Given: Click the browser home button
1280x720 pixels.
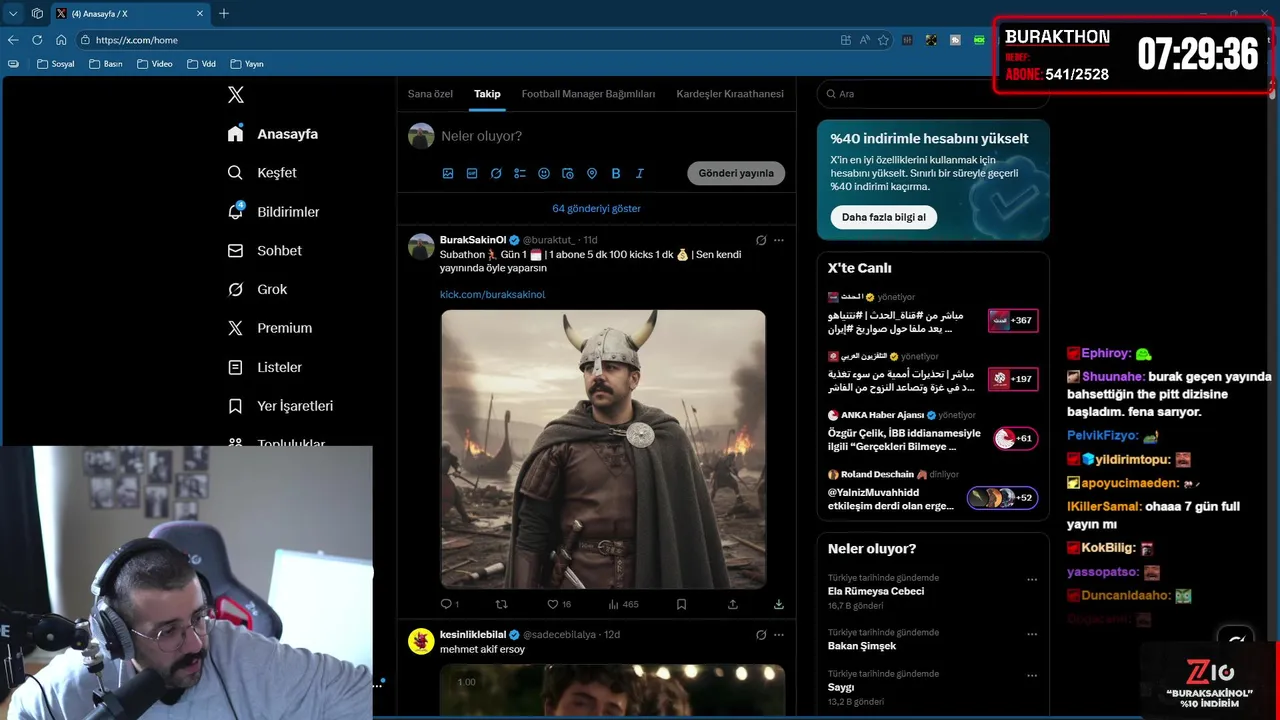Looking at the screenshot, I should tap(61, 40).
